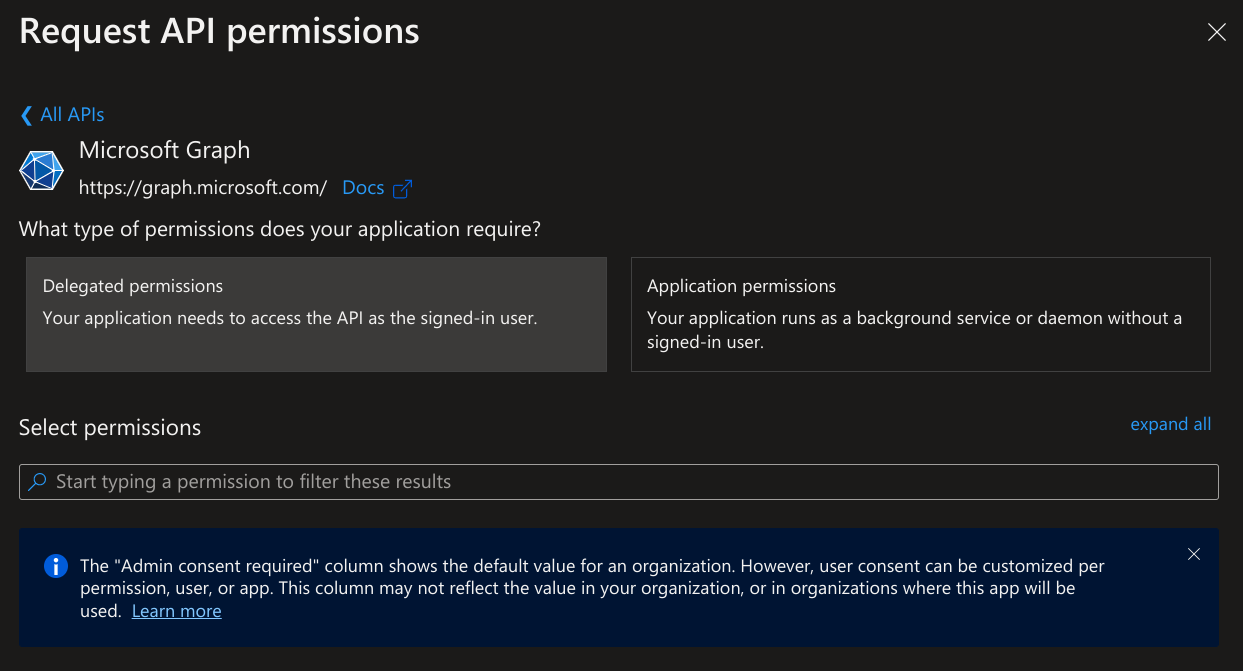Select the Delegated permissions option
Image resolution: width=1243 pixels, height=671 pixels.
point(316,314)
